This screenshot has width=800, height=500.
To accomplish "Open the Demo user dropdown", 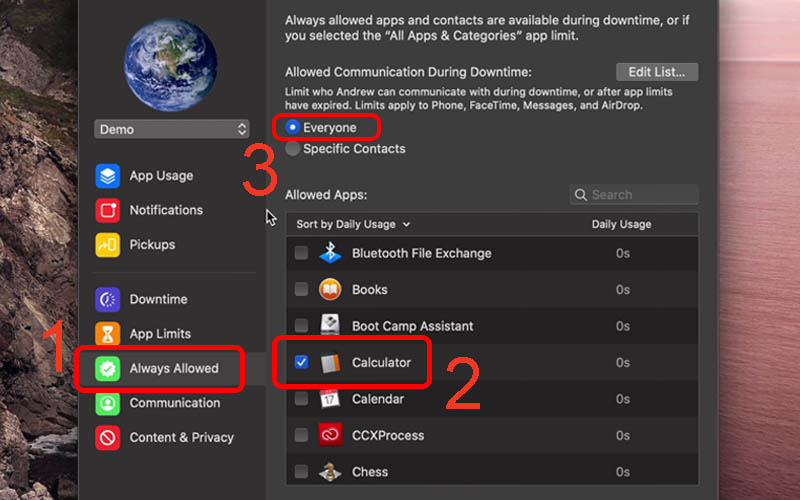I will click(x=171, y=129).
